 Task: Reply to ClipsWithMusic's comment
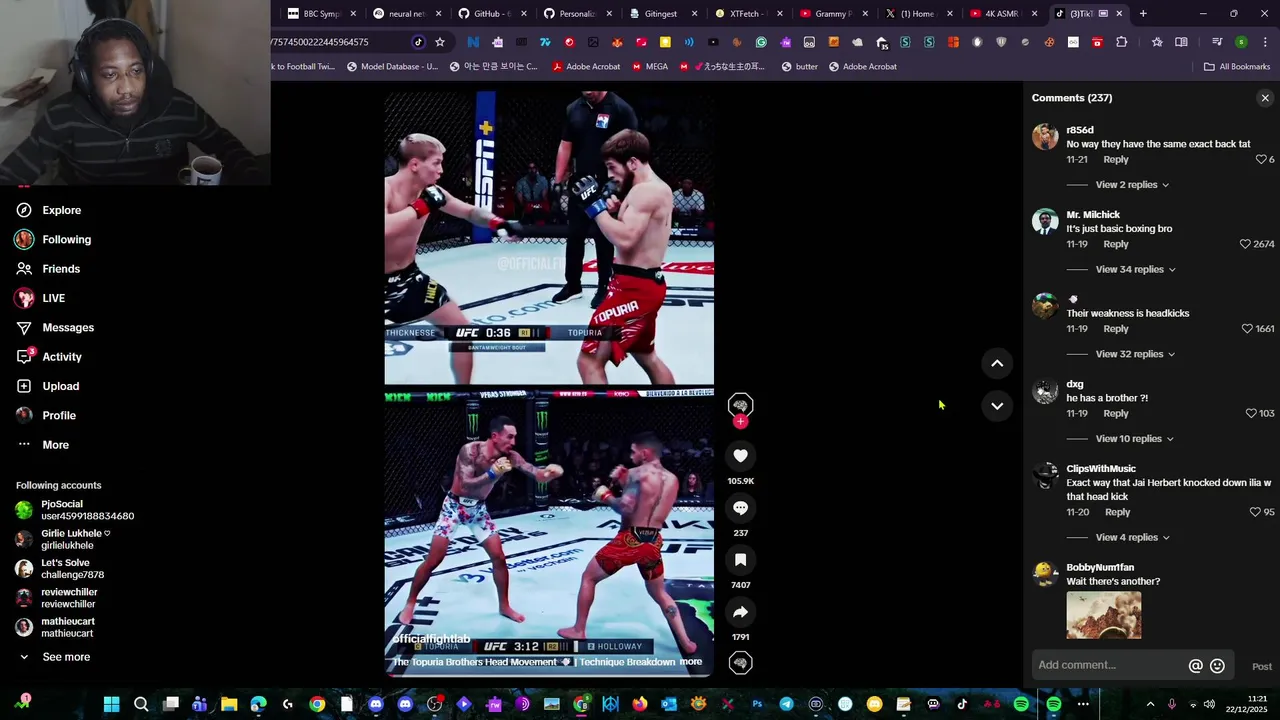click(x=1117, y=512)
